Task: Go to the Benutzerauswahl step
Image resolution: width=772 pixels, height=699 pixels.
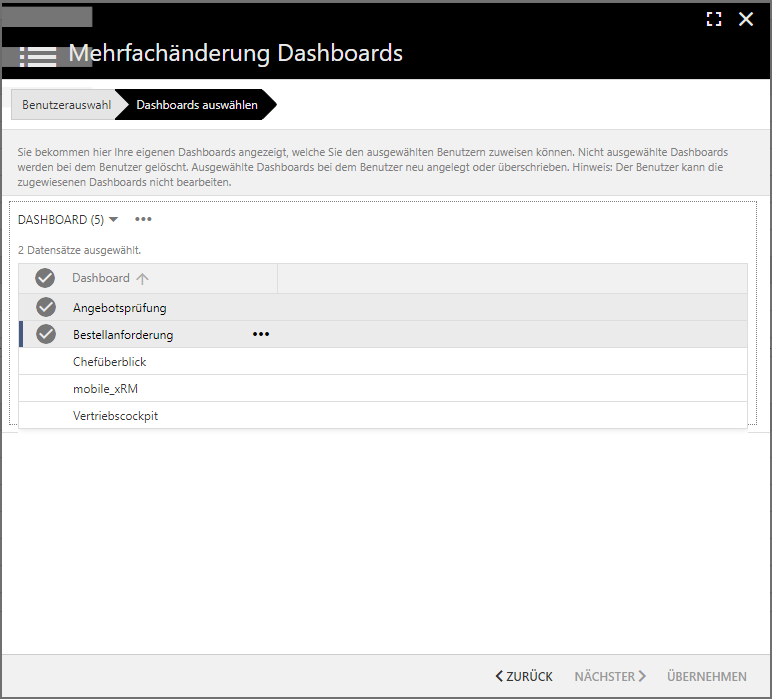Action: point(66,105)
